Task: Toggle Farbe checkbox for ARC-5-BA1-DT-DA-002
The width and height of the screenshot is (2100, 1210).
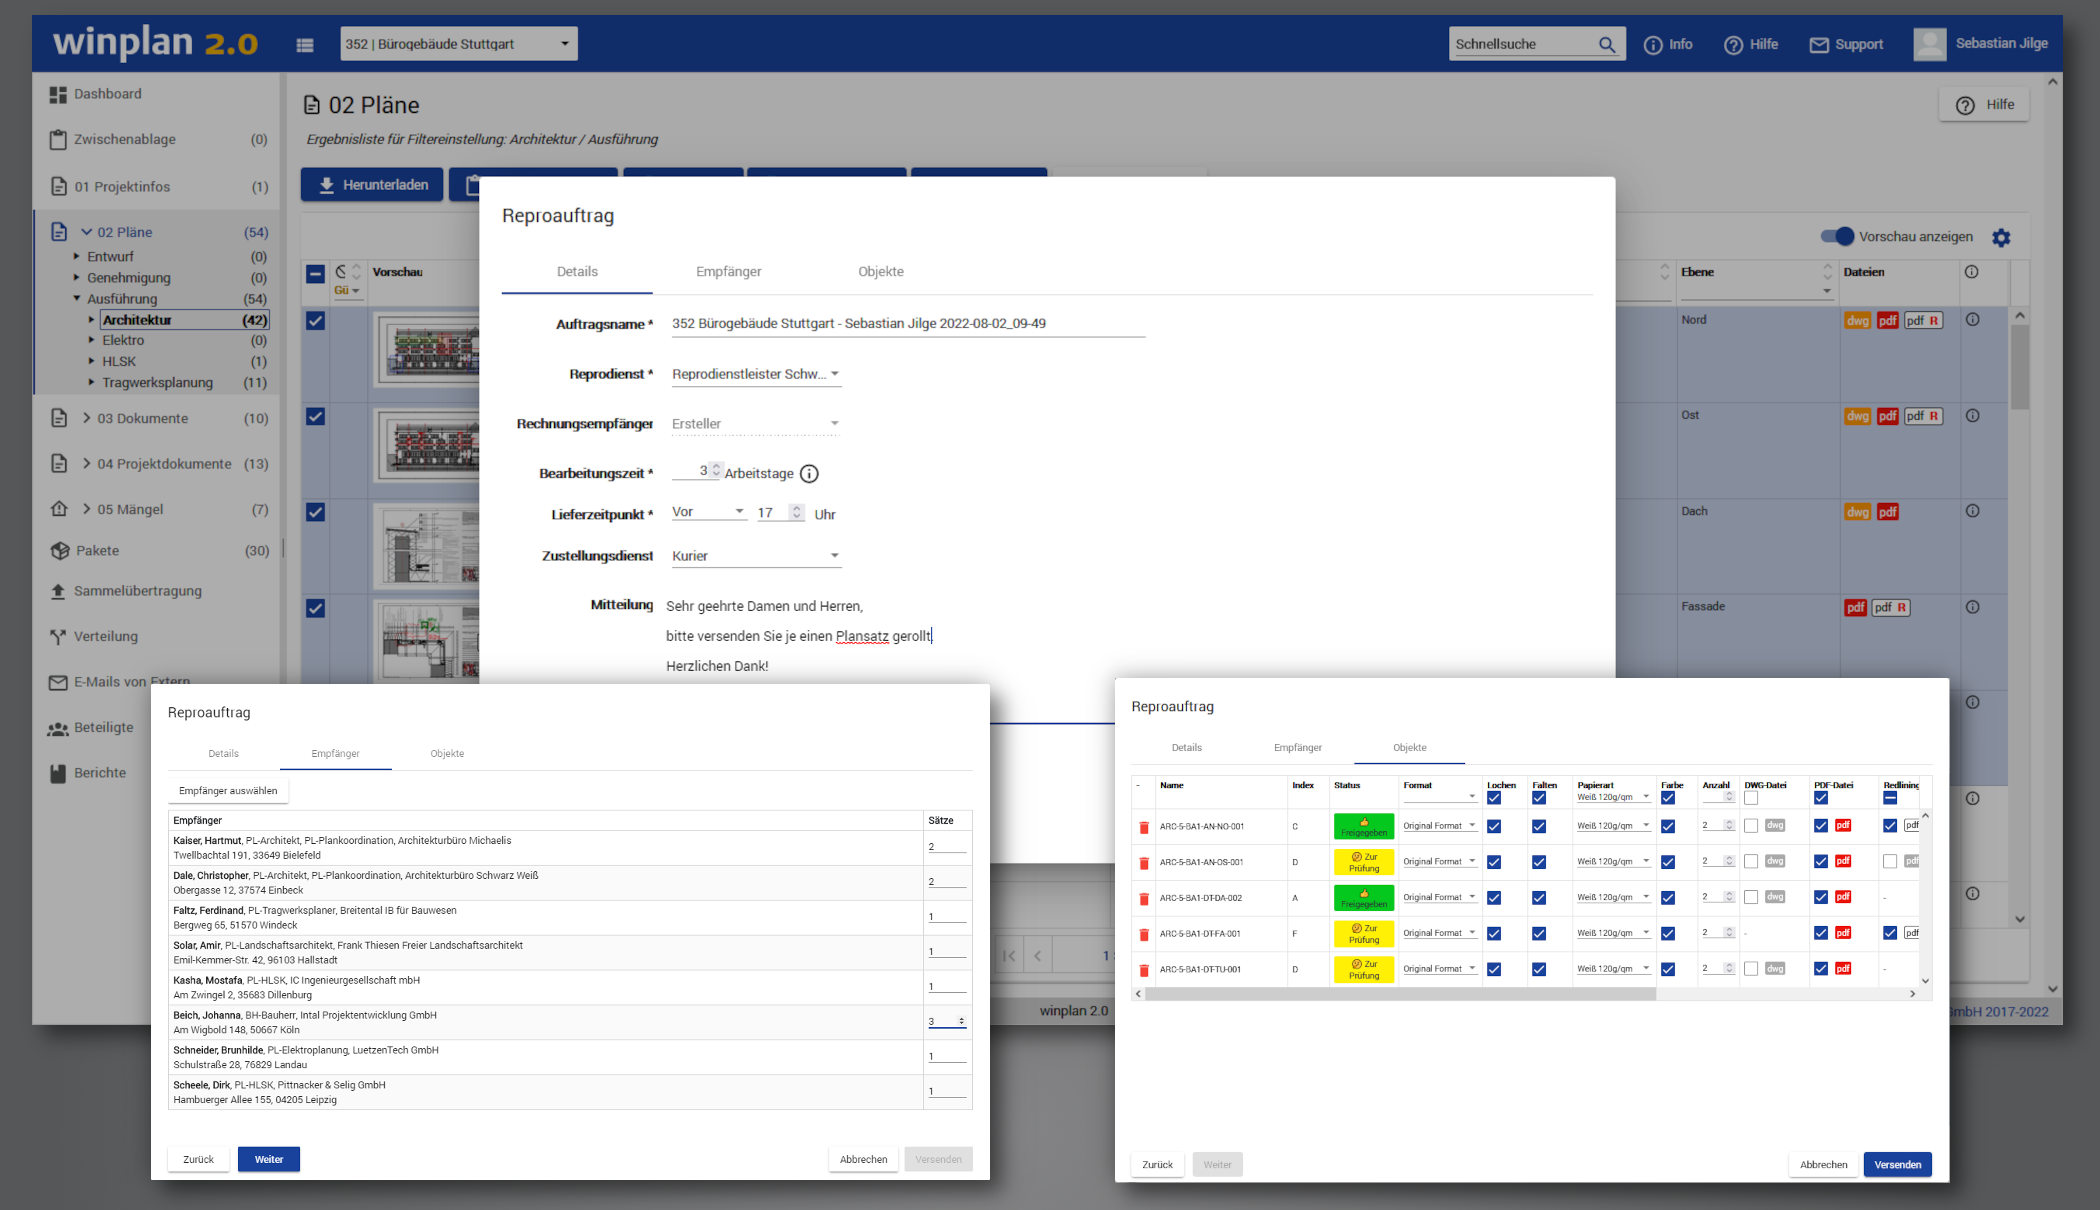Action: [1668, 898]
